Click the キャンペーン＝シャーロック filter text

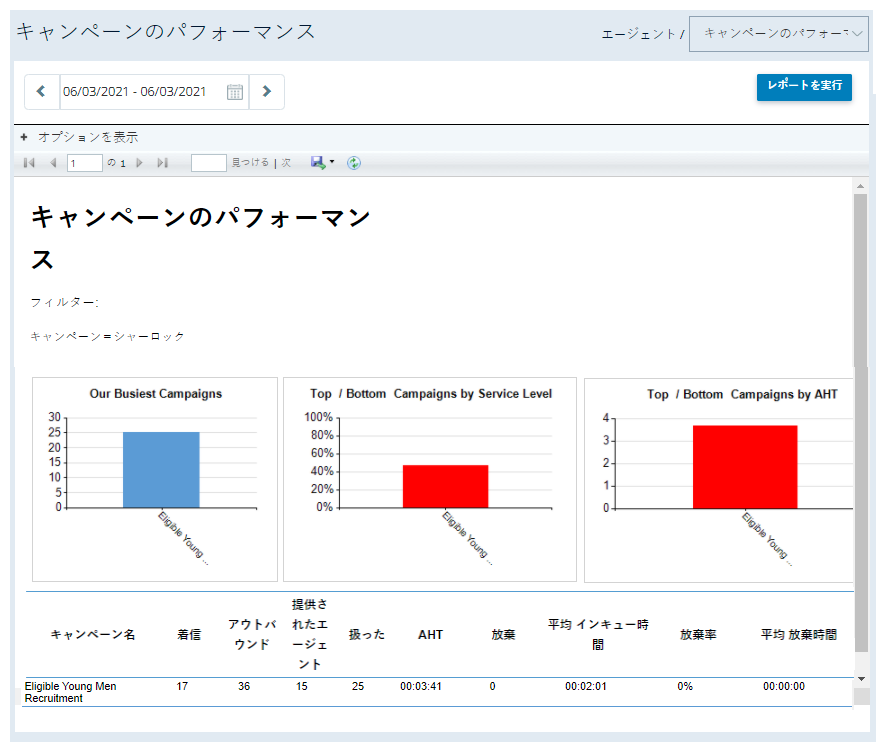tap(108, 336)
